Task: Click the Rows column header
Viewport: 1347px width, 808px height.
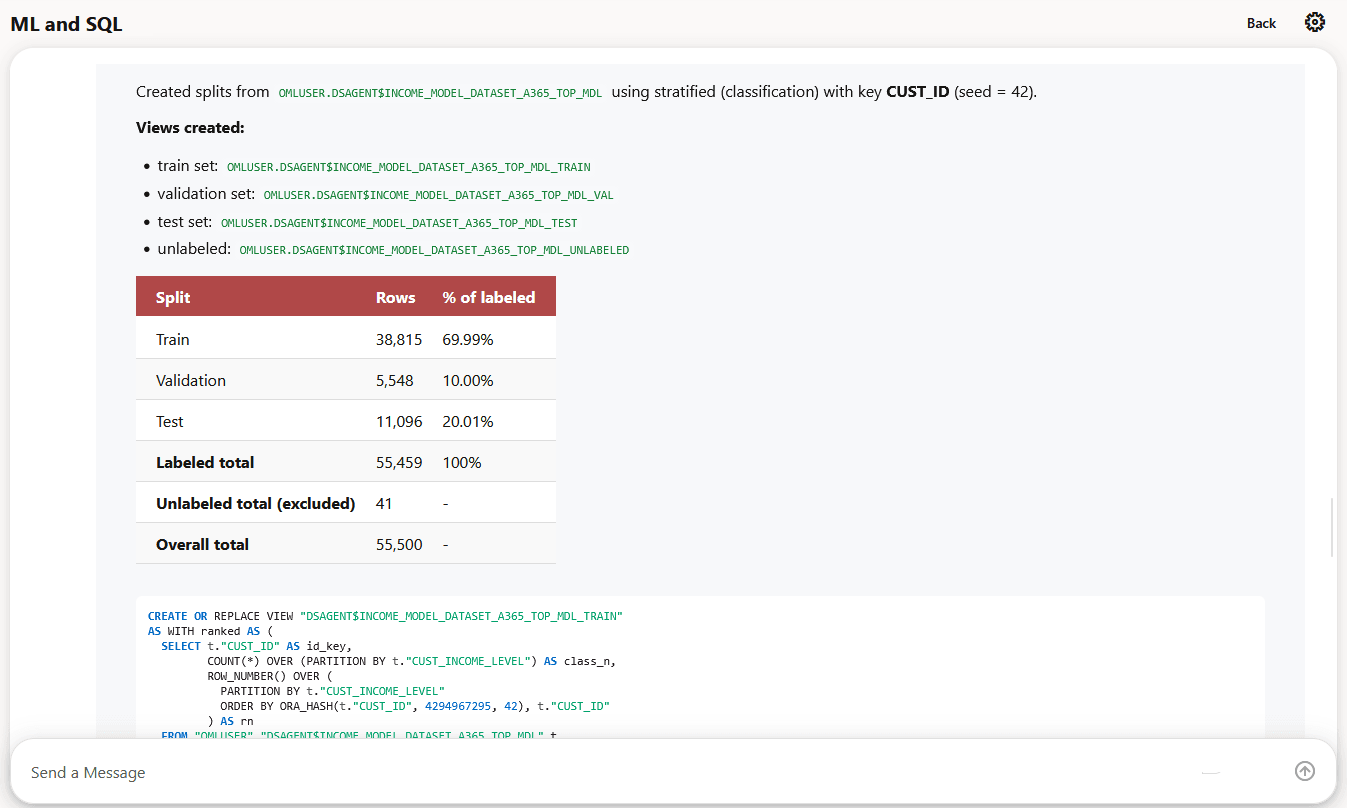Action: (x=396, y=297)
